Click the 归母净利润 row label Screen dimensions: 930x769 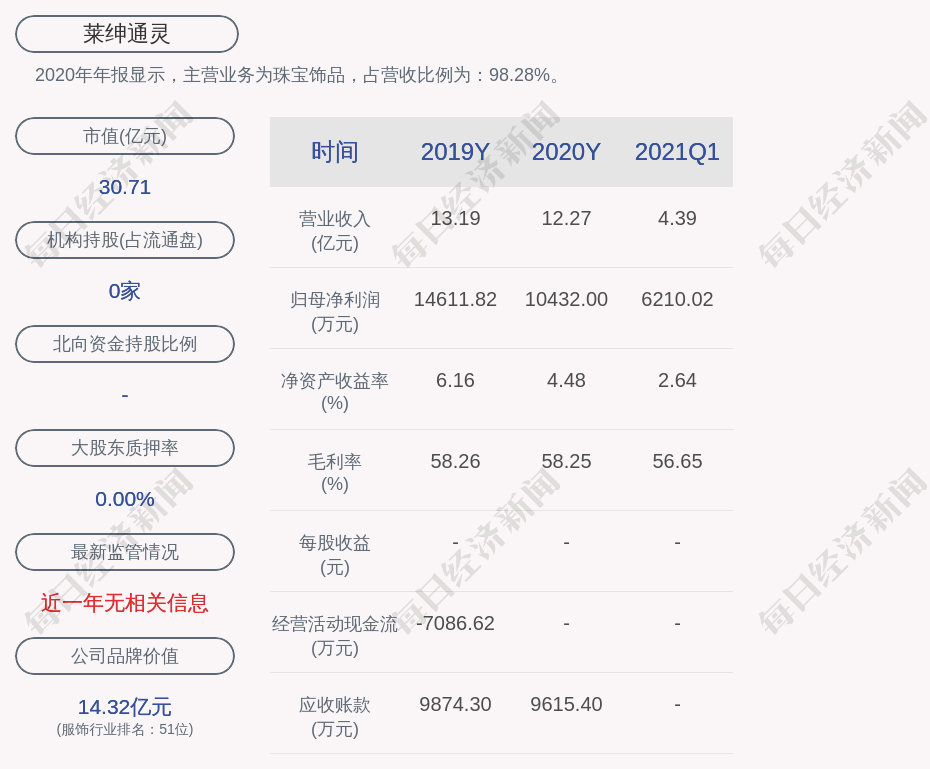(x=335, y=312)
